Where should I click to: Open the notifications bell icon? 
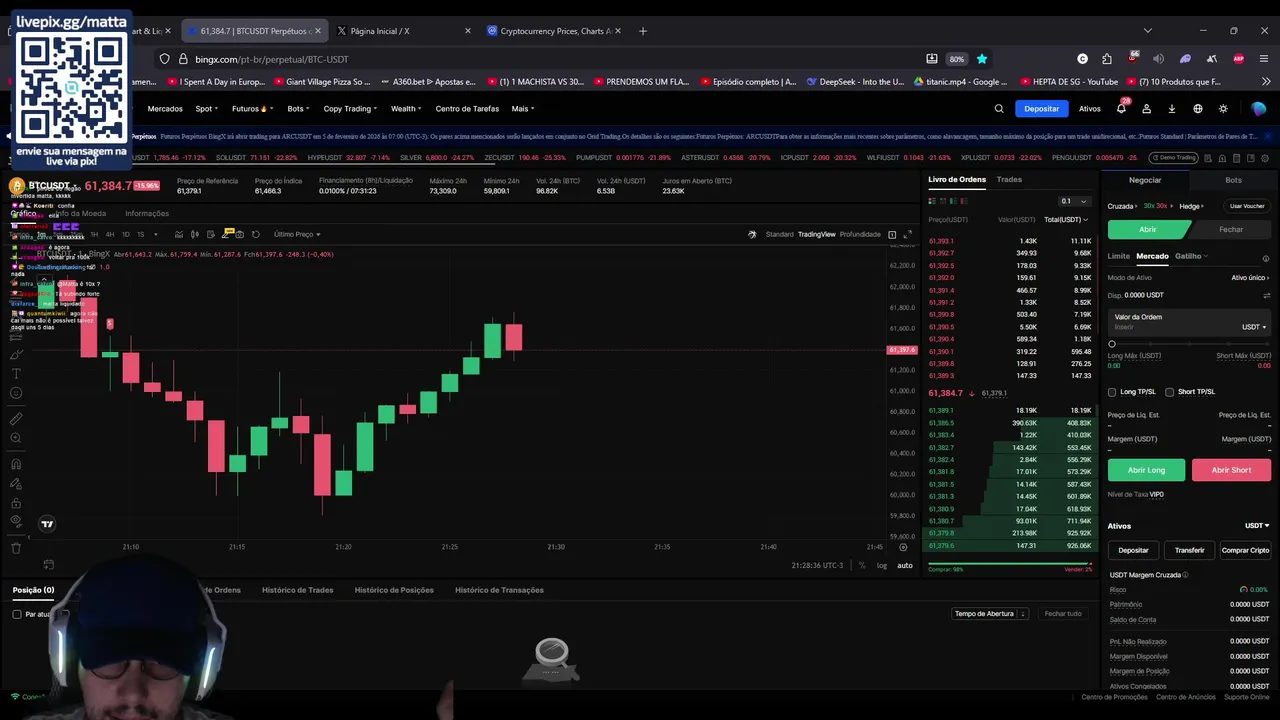click(1121, 109)
